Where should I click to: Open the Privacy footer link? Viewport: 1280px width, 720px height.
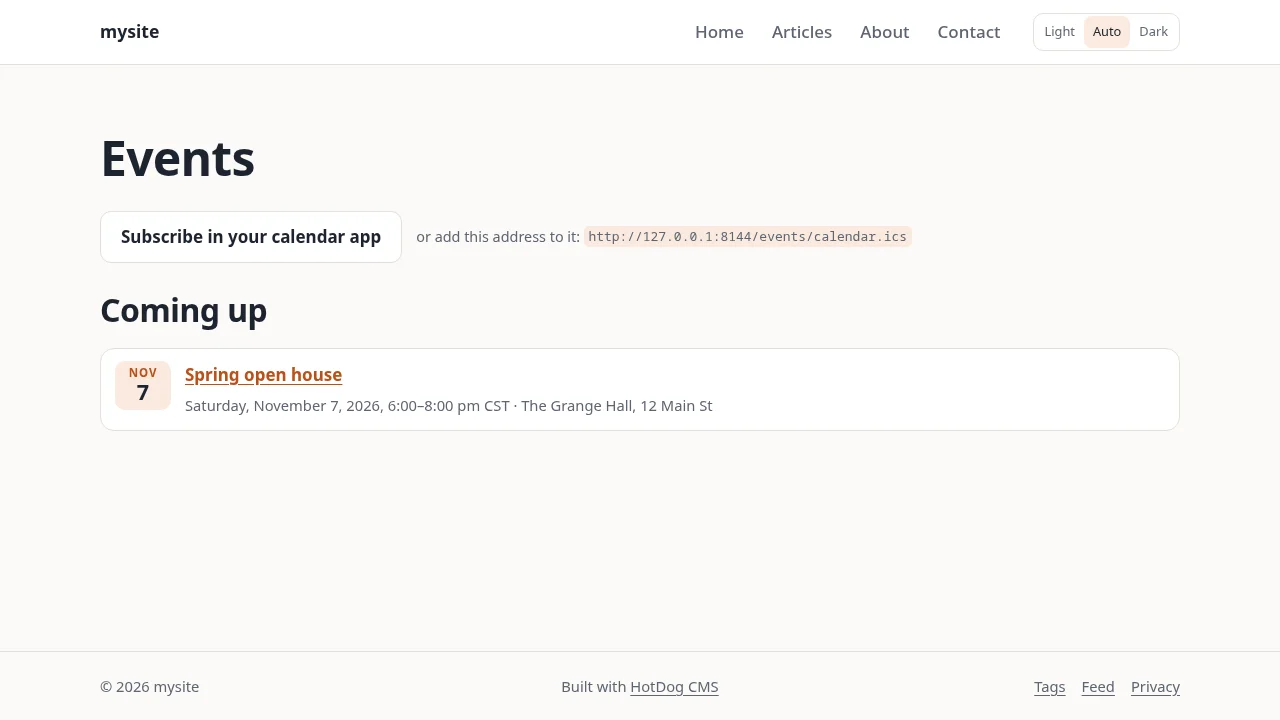coord(1155,687)
